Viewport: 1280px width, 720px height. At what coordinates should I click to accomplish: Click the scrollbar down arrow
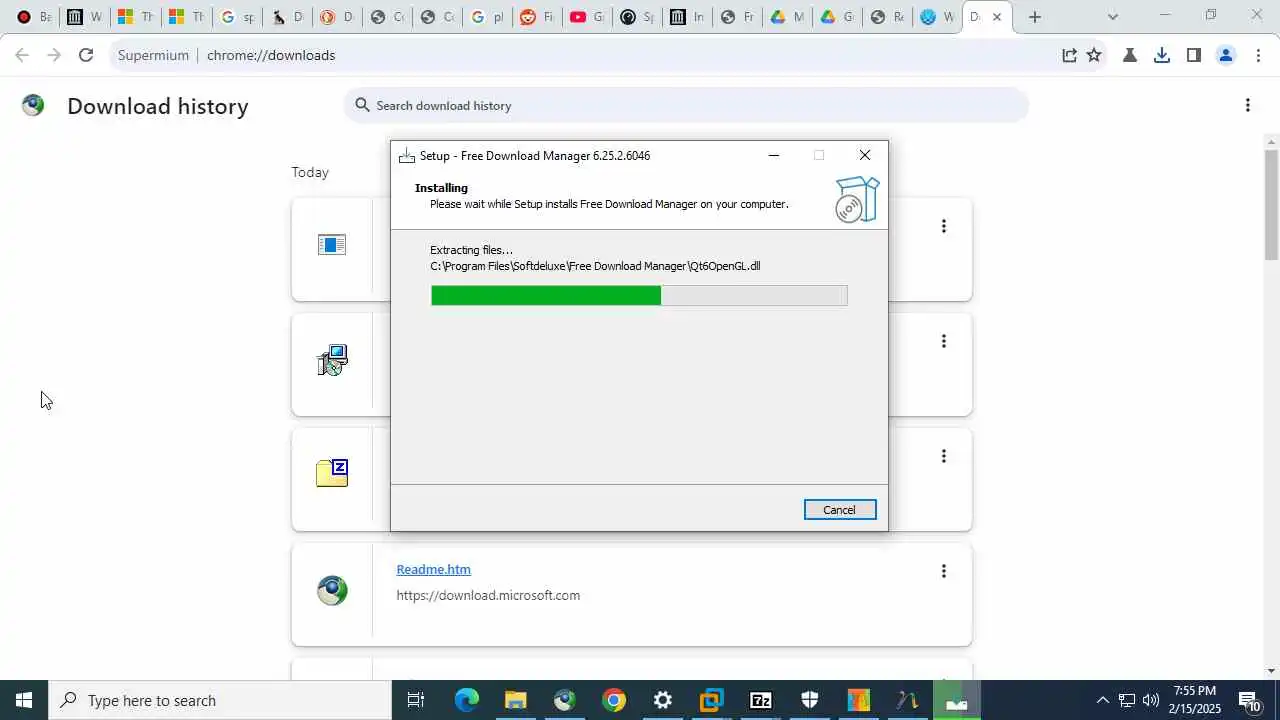pyautogui.click(x=1271, y=671)
